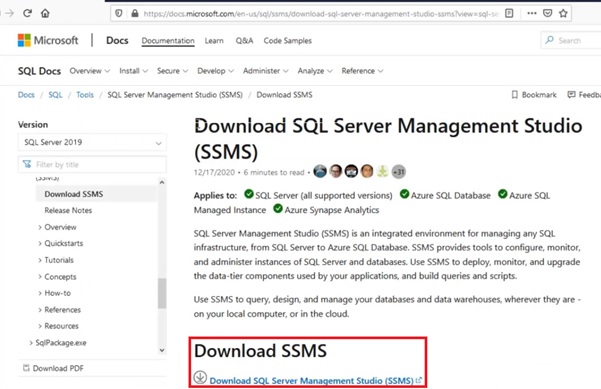Click the Bookmark button
The image size is (601, 389).
coord(534,95)
